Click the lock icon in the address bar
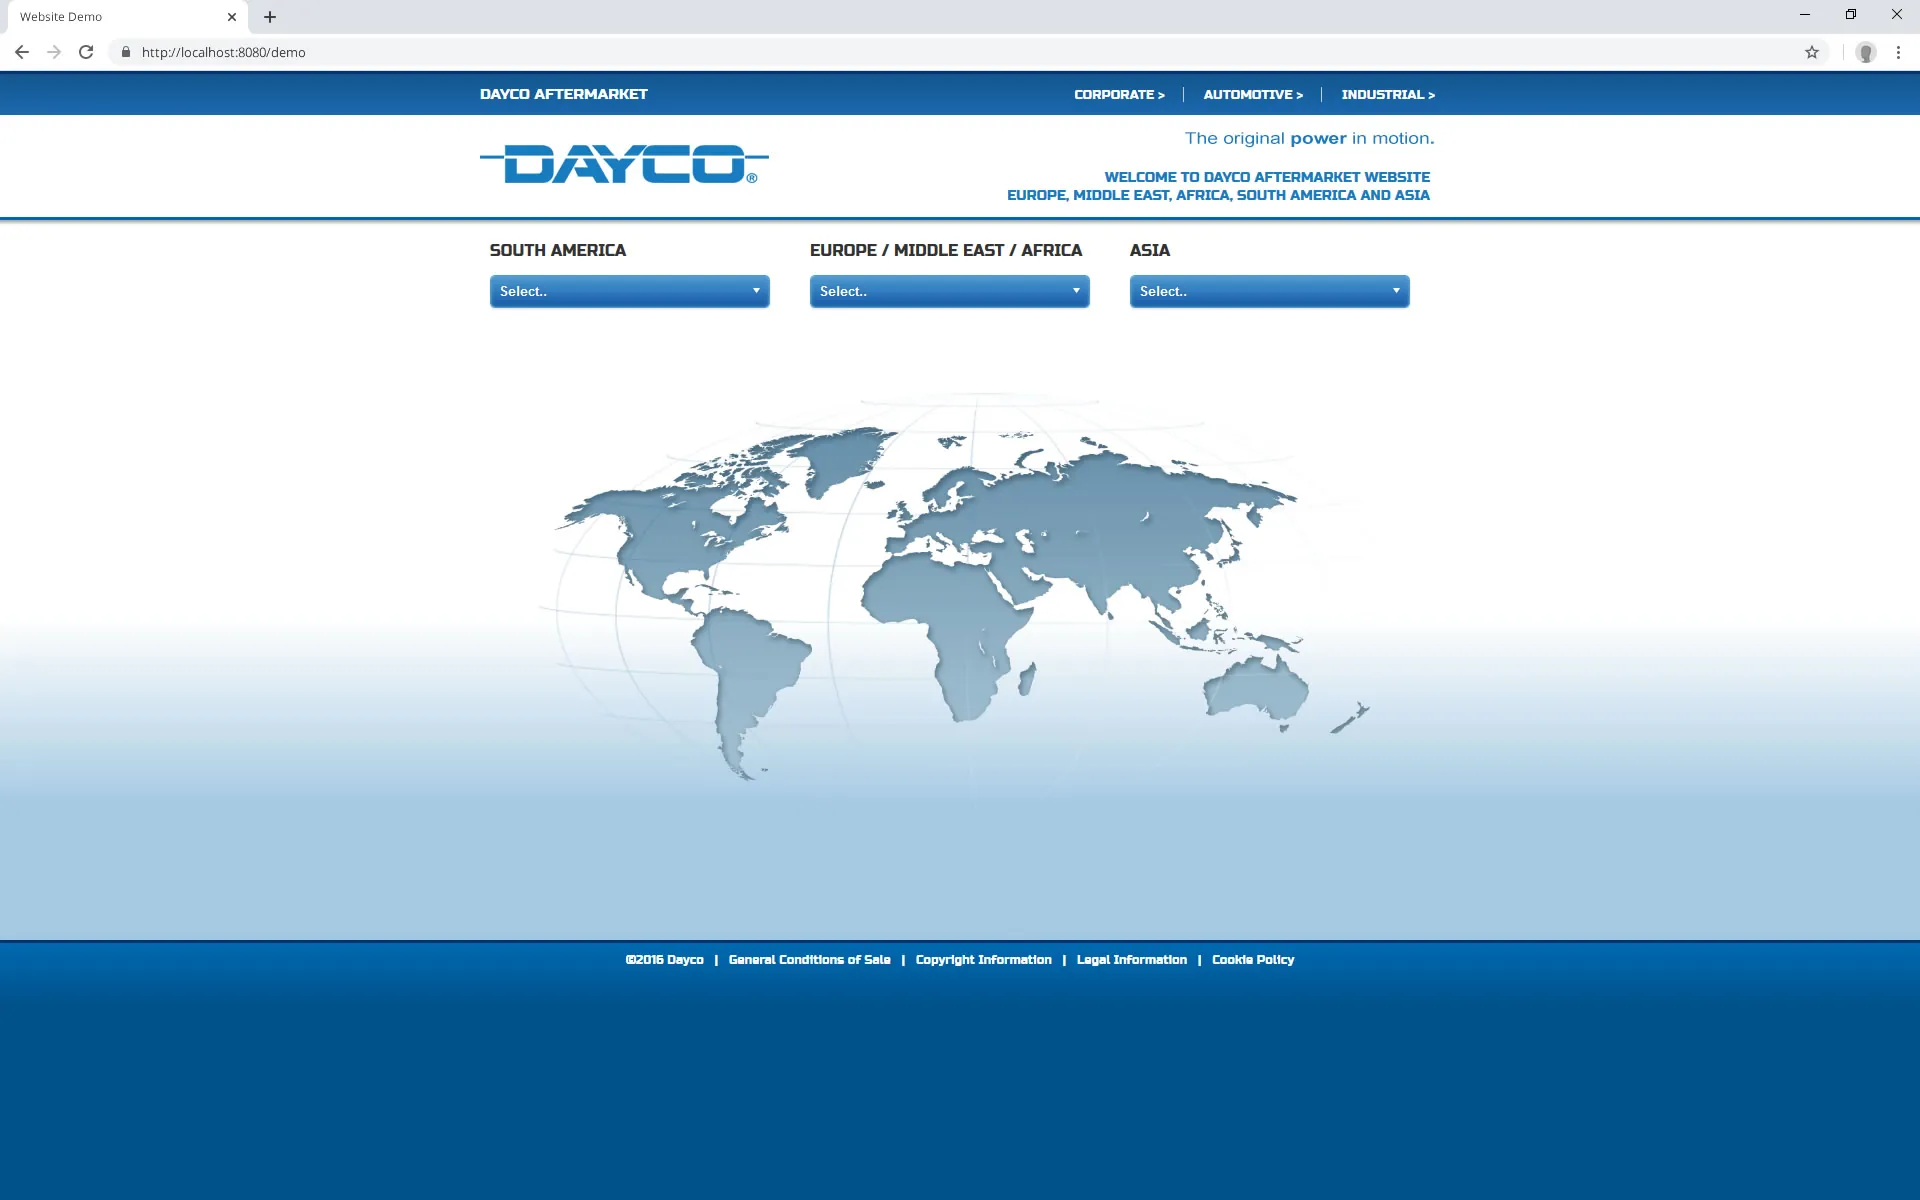Screen dimensions: 1920x1200 coord(126,52)
